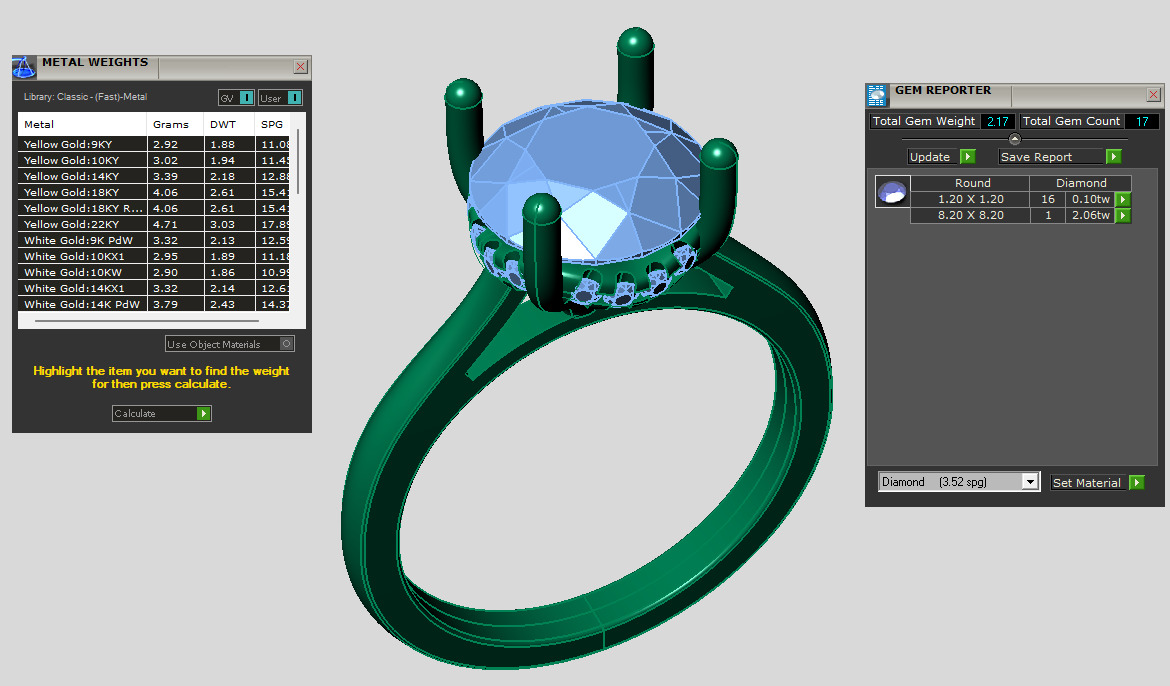Click the 3.03 DWT value
Viewport: 1170px width, 686px height.
(x=222, y=224)
